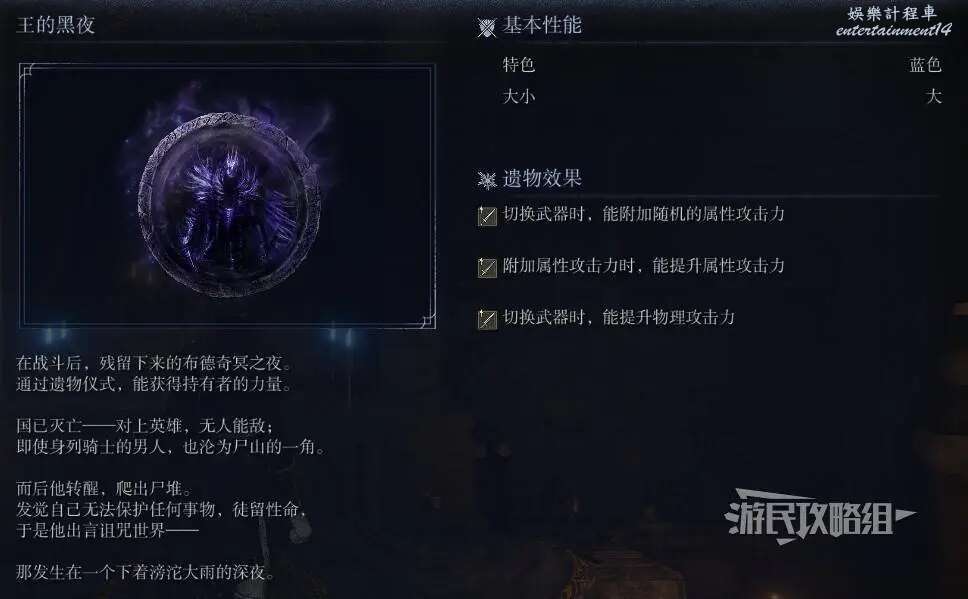Click the 蓝色 color value
The image size is (968, 599).
(x=925, y=64)
